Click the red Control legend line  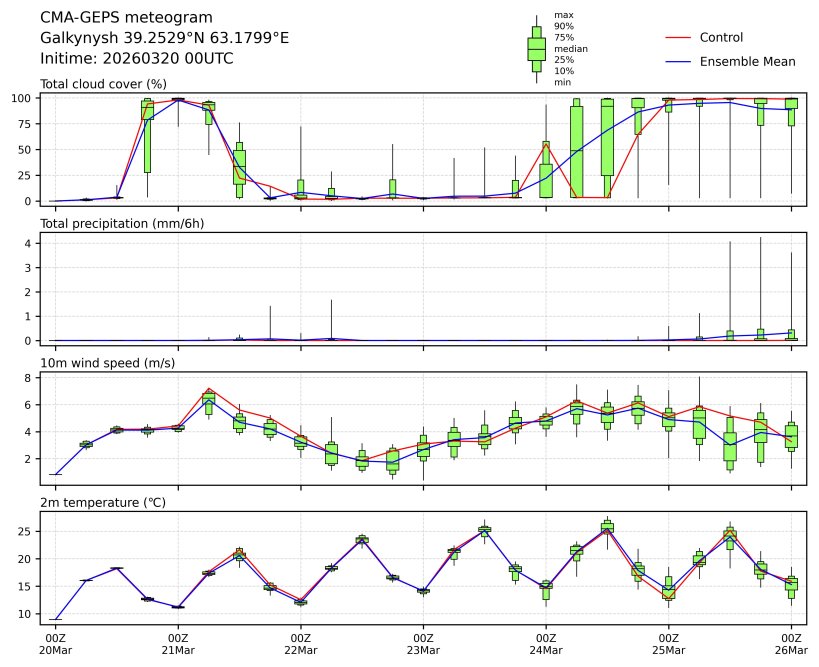pos(677,38)
